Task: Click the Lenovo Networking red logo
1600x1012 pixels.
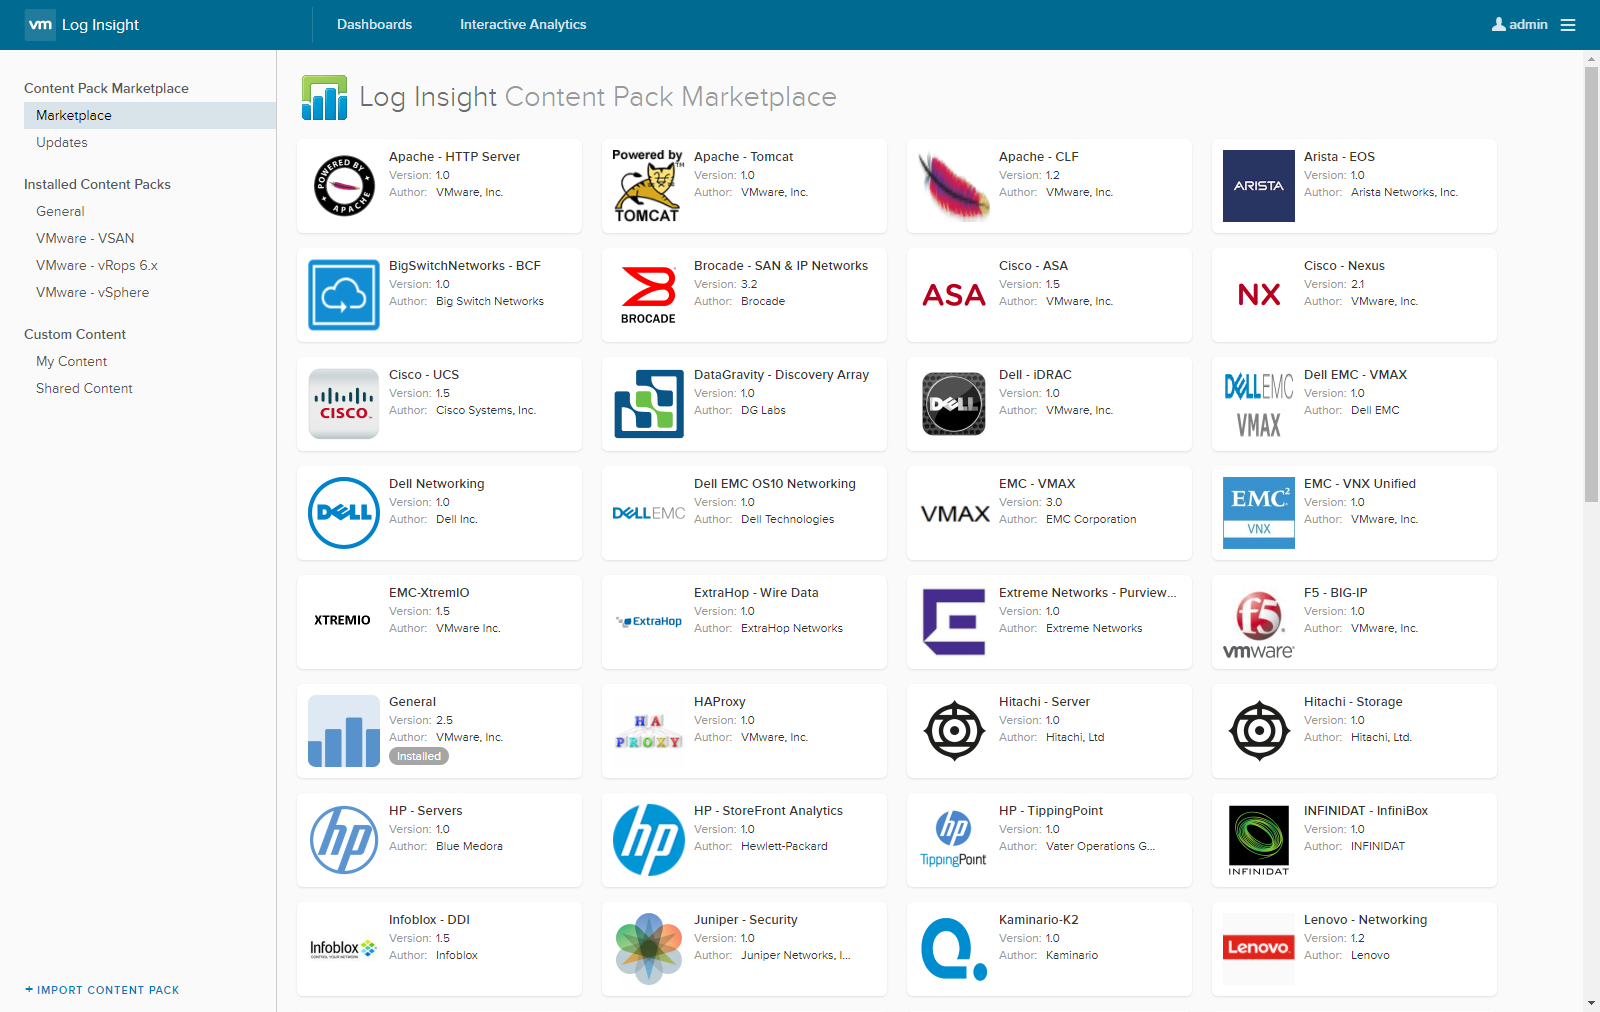Action: point(1258,947)
